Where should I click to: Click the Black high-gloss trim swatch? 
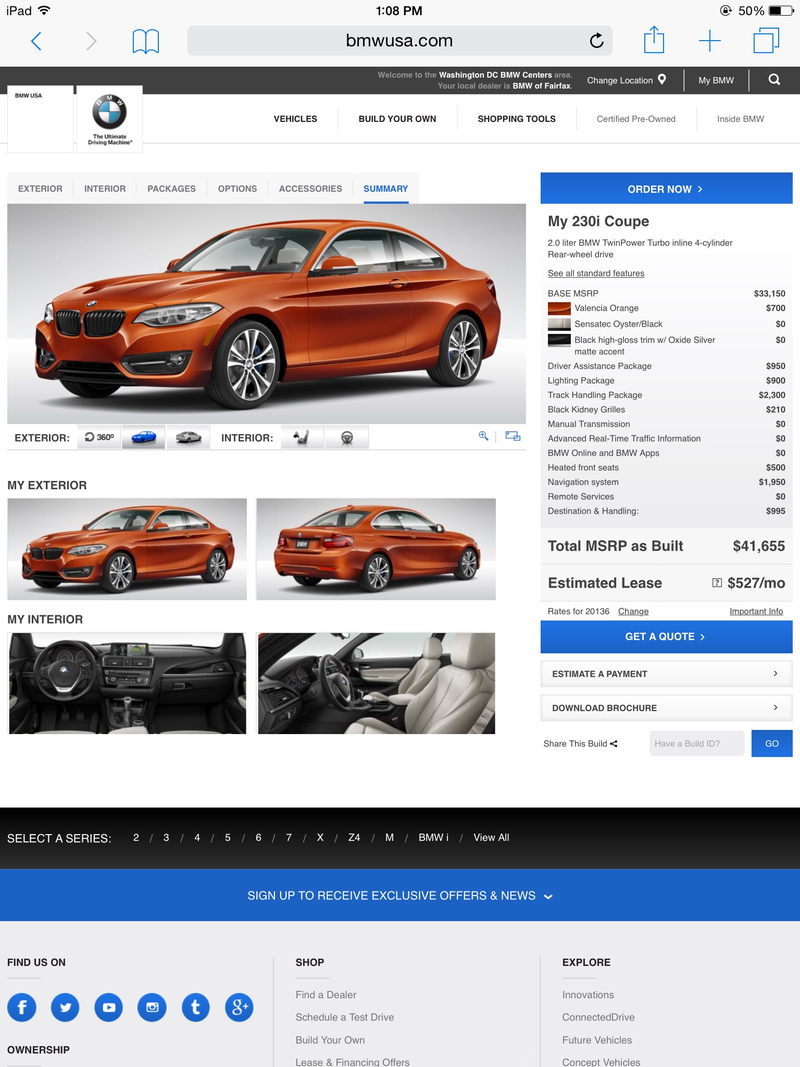pyautogui.click(x=559, y=340)
